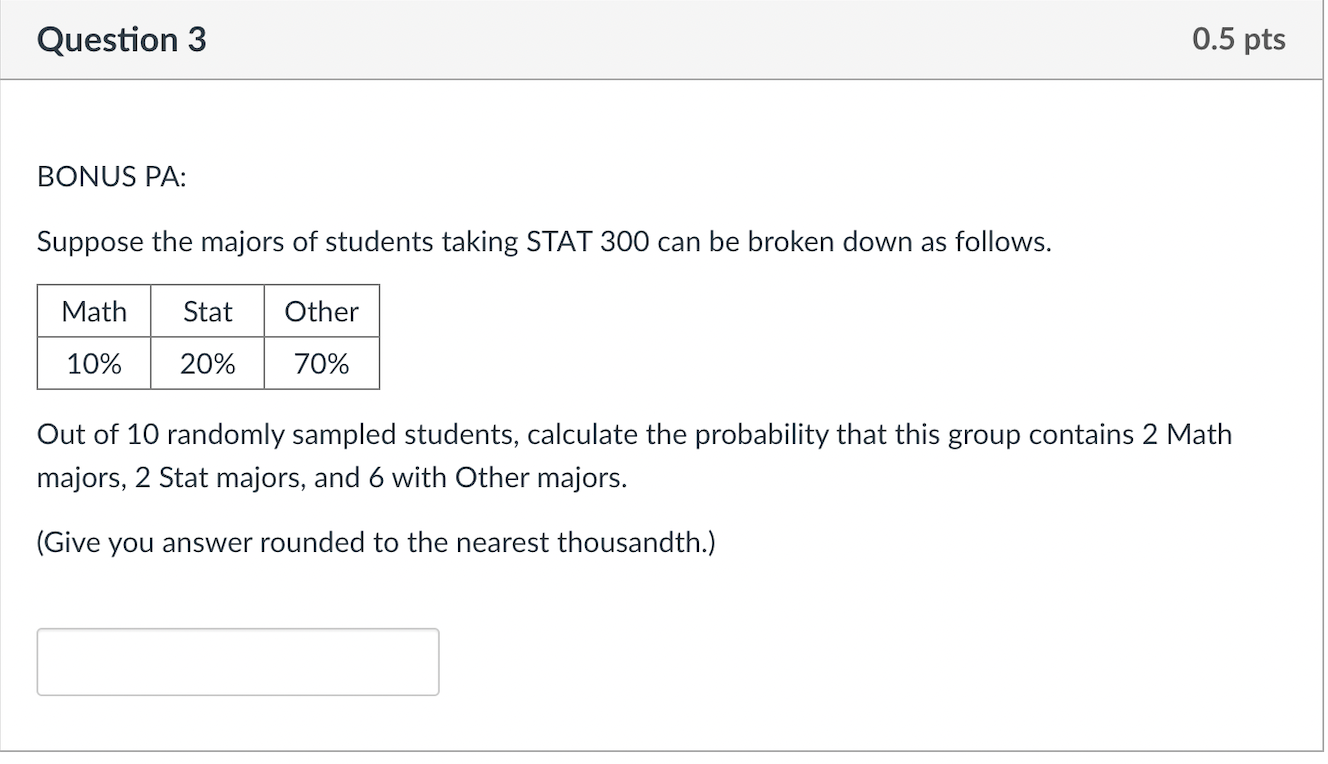Click the BONUS PA text
The image size is (1328, 764).
pyautogui.click(x=110, y=176)
